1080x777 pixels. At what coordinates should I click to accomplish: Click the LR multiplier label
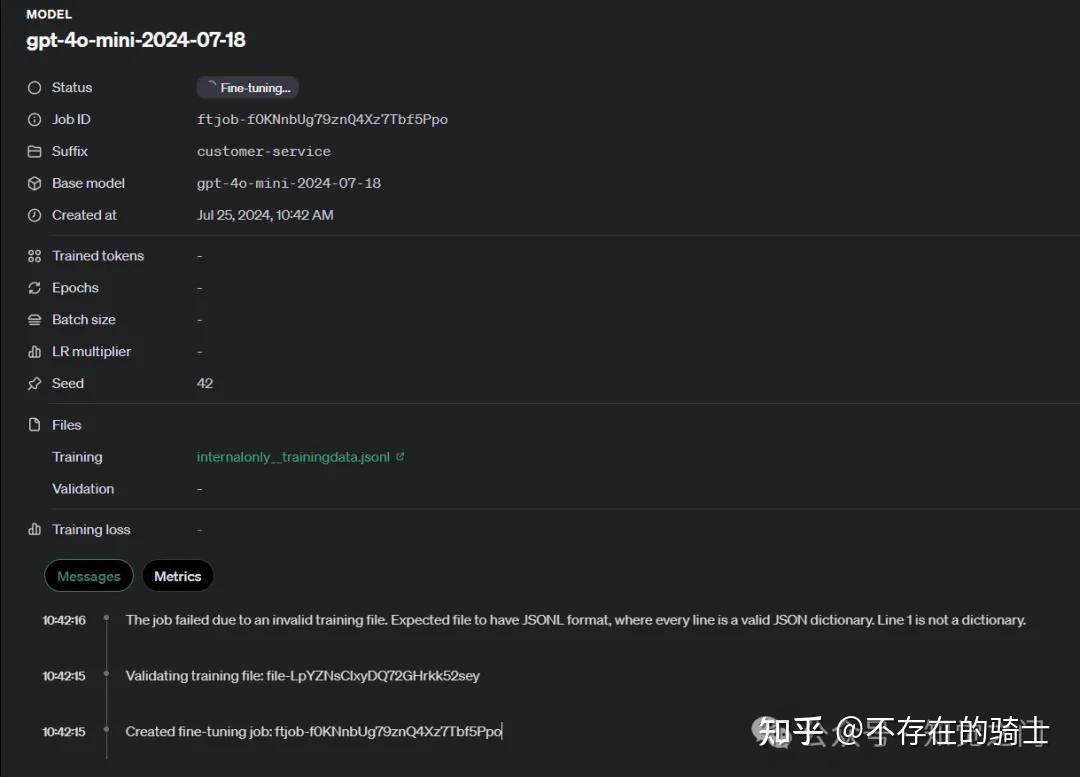(x=91, y=351)
